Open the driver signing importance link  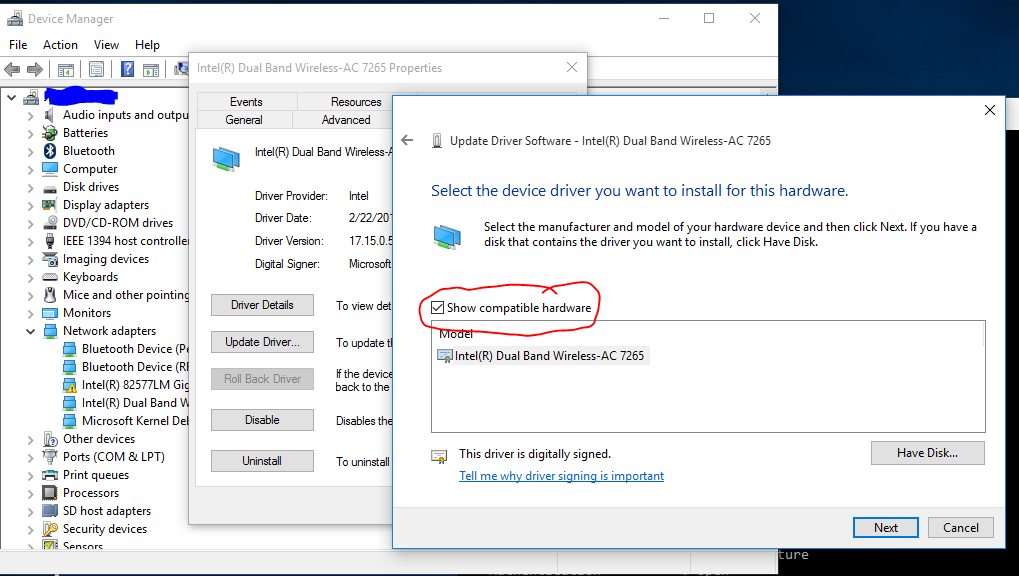(x=561, y=476)
